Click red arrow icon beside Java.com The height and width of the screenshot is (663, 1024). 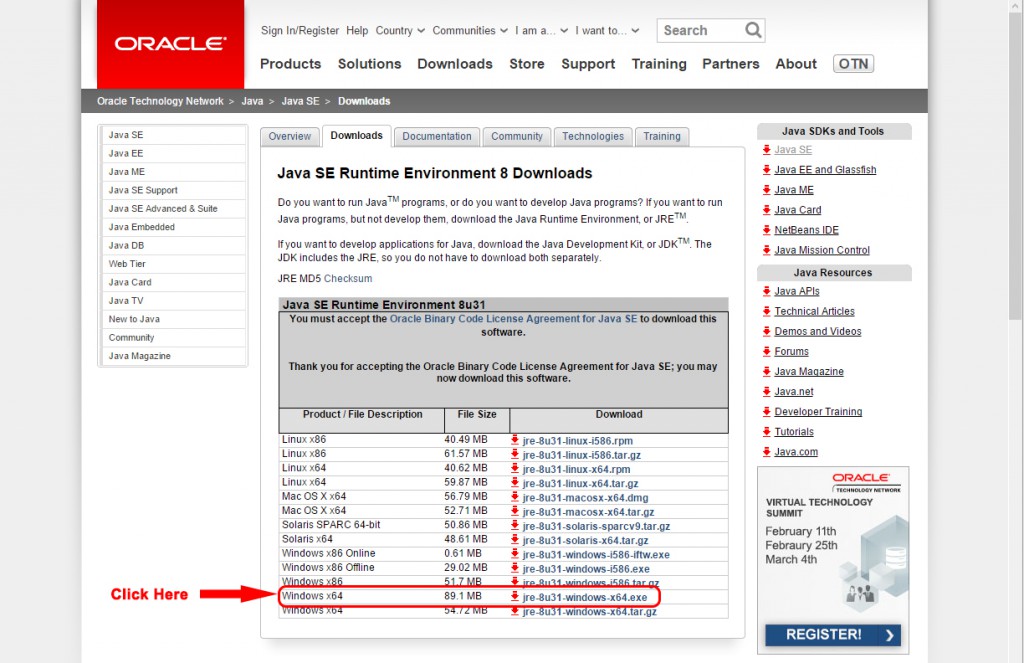[x=767, y=452]
